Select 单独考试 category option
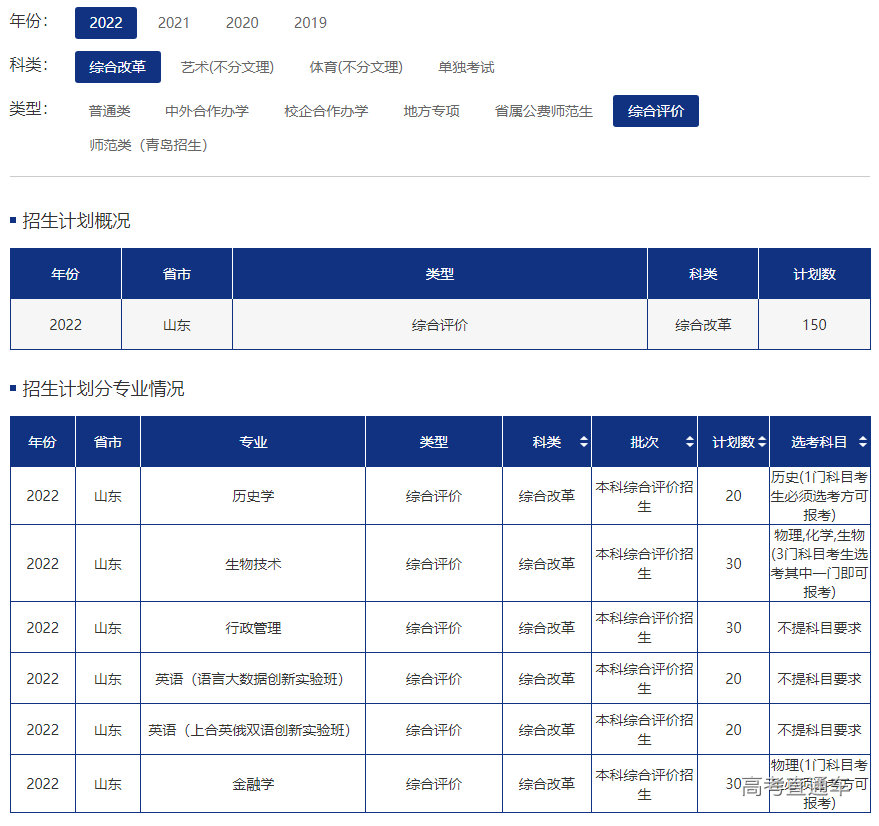 (x=466, y=67)
